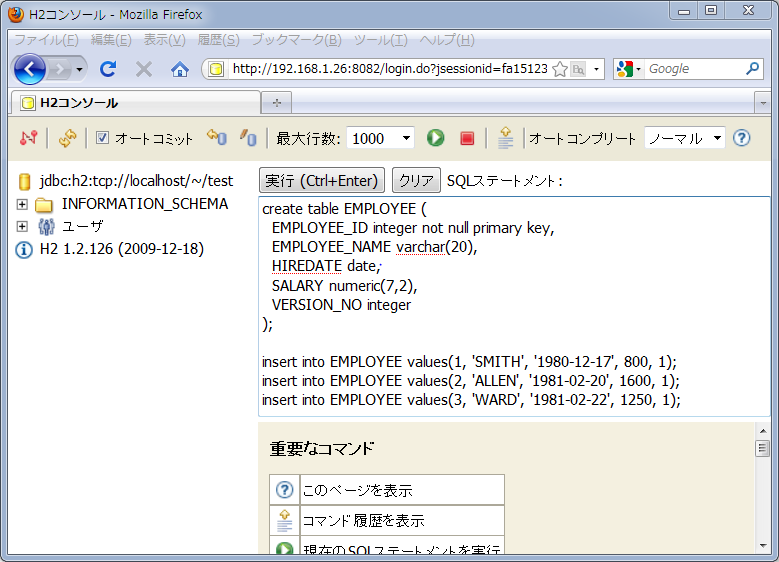
Task: Click the commit icon in H2 toolbar
Action: point(216,138)
